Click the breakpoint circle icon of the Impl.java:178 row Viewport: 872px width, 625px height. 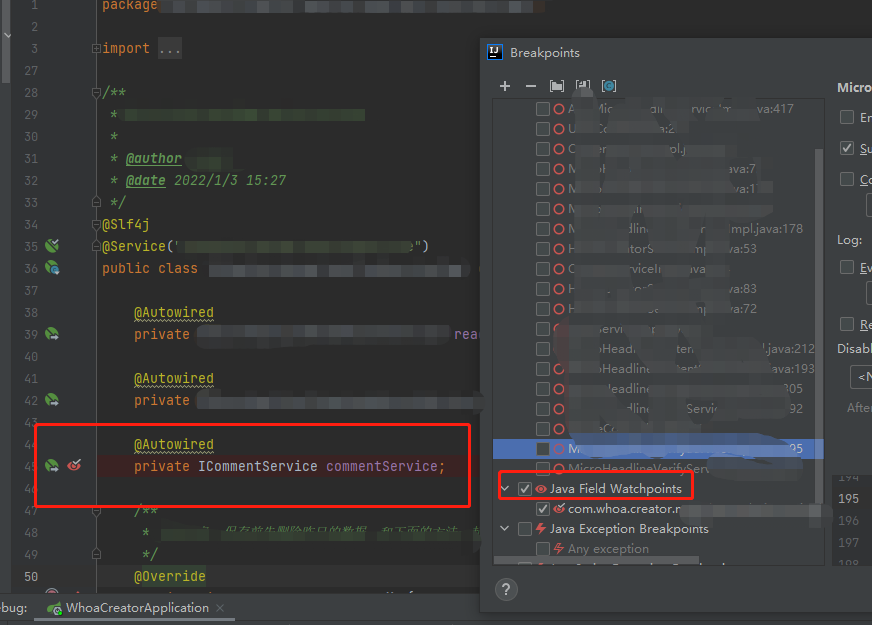pos(559,229)
